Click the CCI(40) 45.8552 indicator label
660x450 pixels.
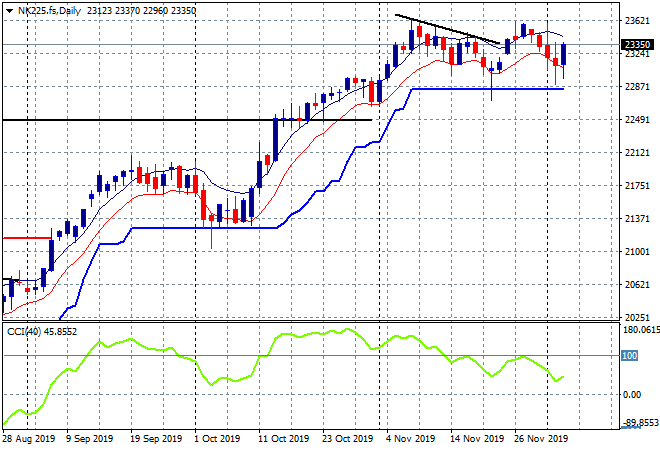pyautogui.click(x=42, y=332)
